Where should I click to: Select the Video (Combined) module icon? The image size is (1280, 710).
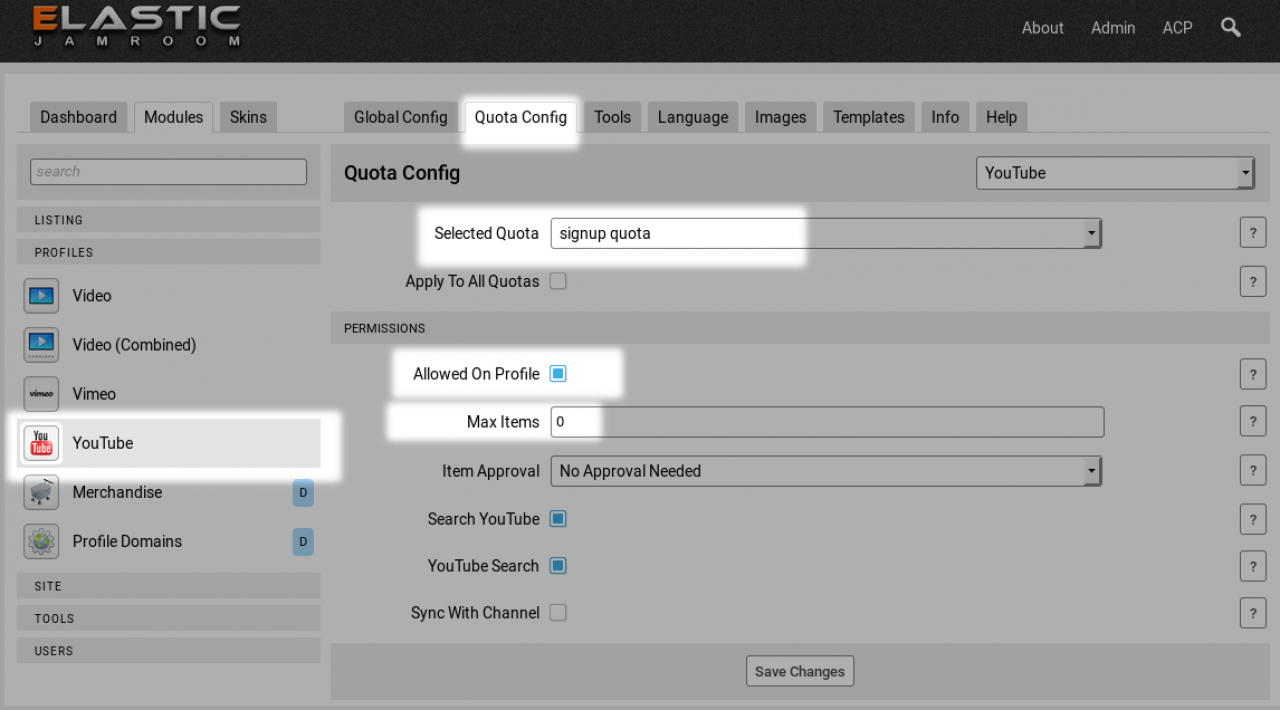(41, 345)
